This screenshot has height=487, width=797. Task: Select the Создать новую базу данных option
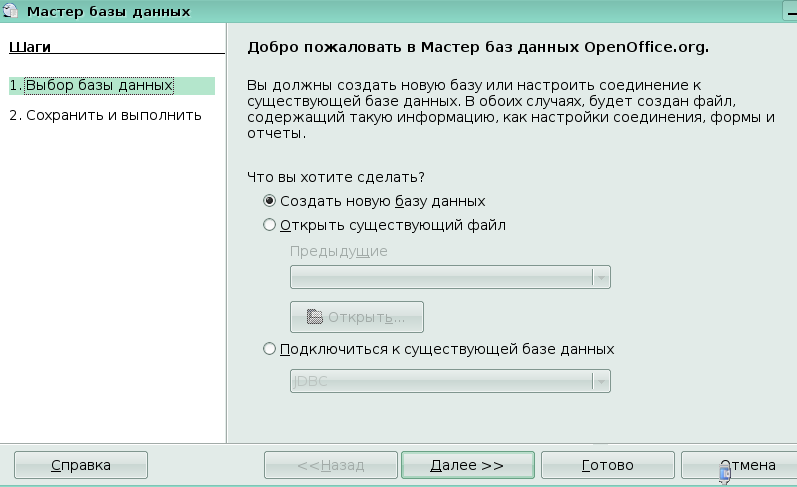click(269, 200)
